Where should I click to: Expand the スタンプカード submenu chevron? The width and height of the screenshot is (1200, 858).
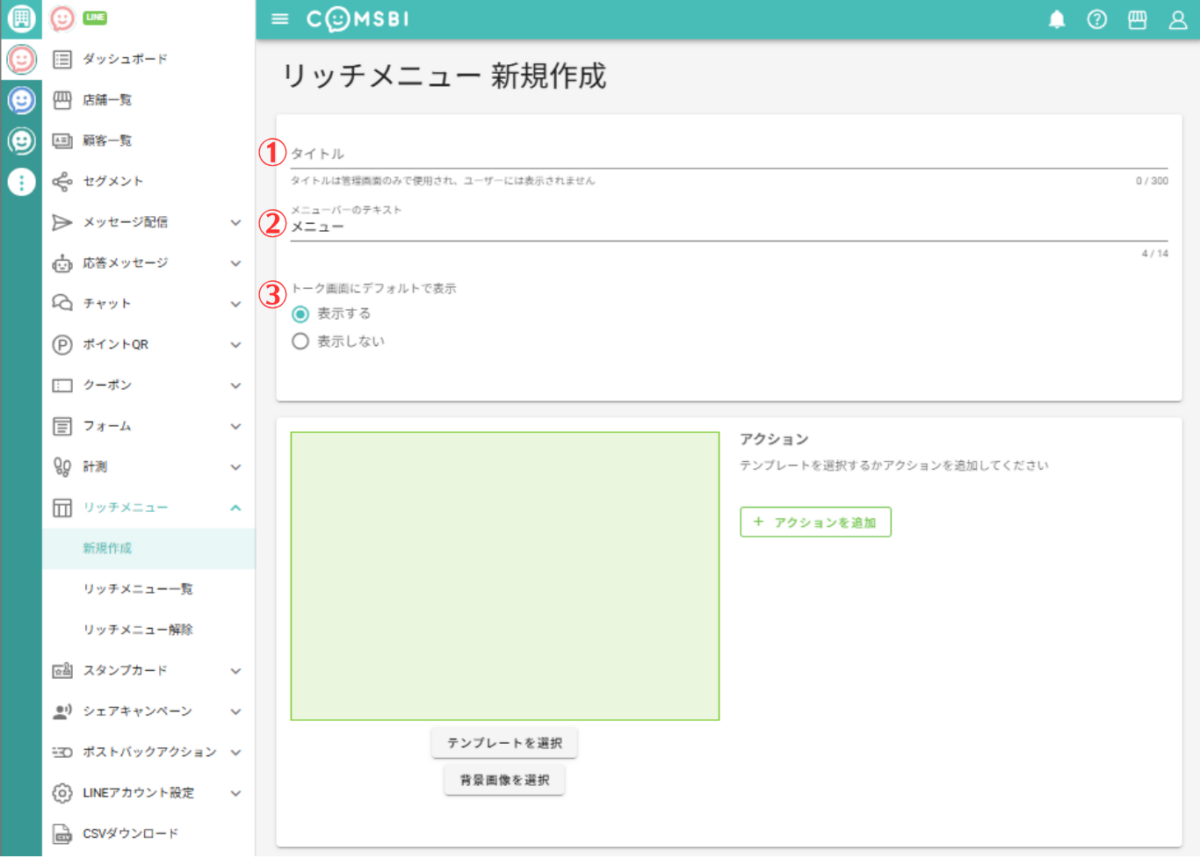236,671
